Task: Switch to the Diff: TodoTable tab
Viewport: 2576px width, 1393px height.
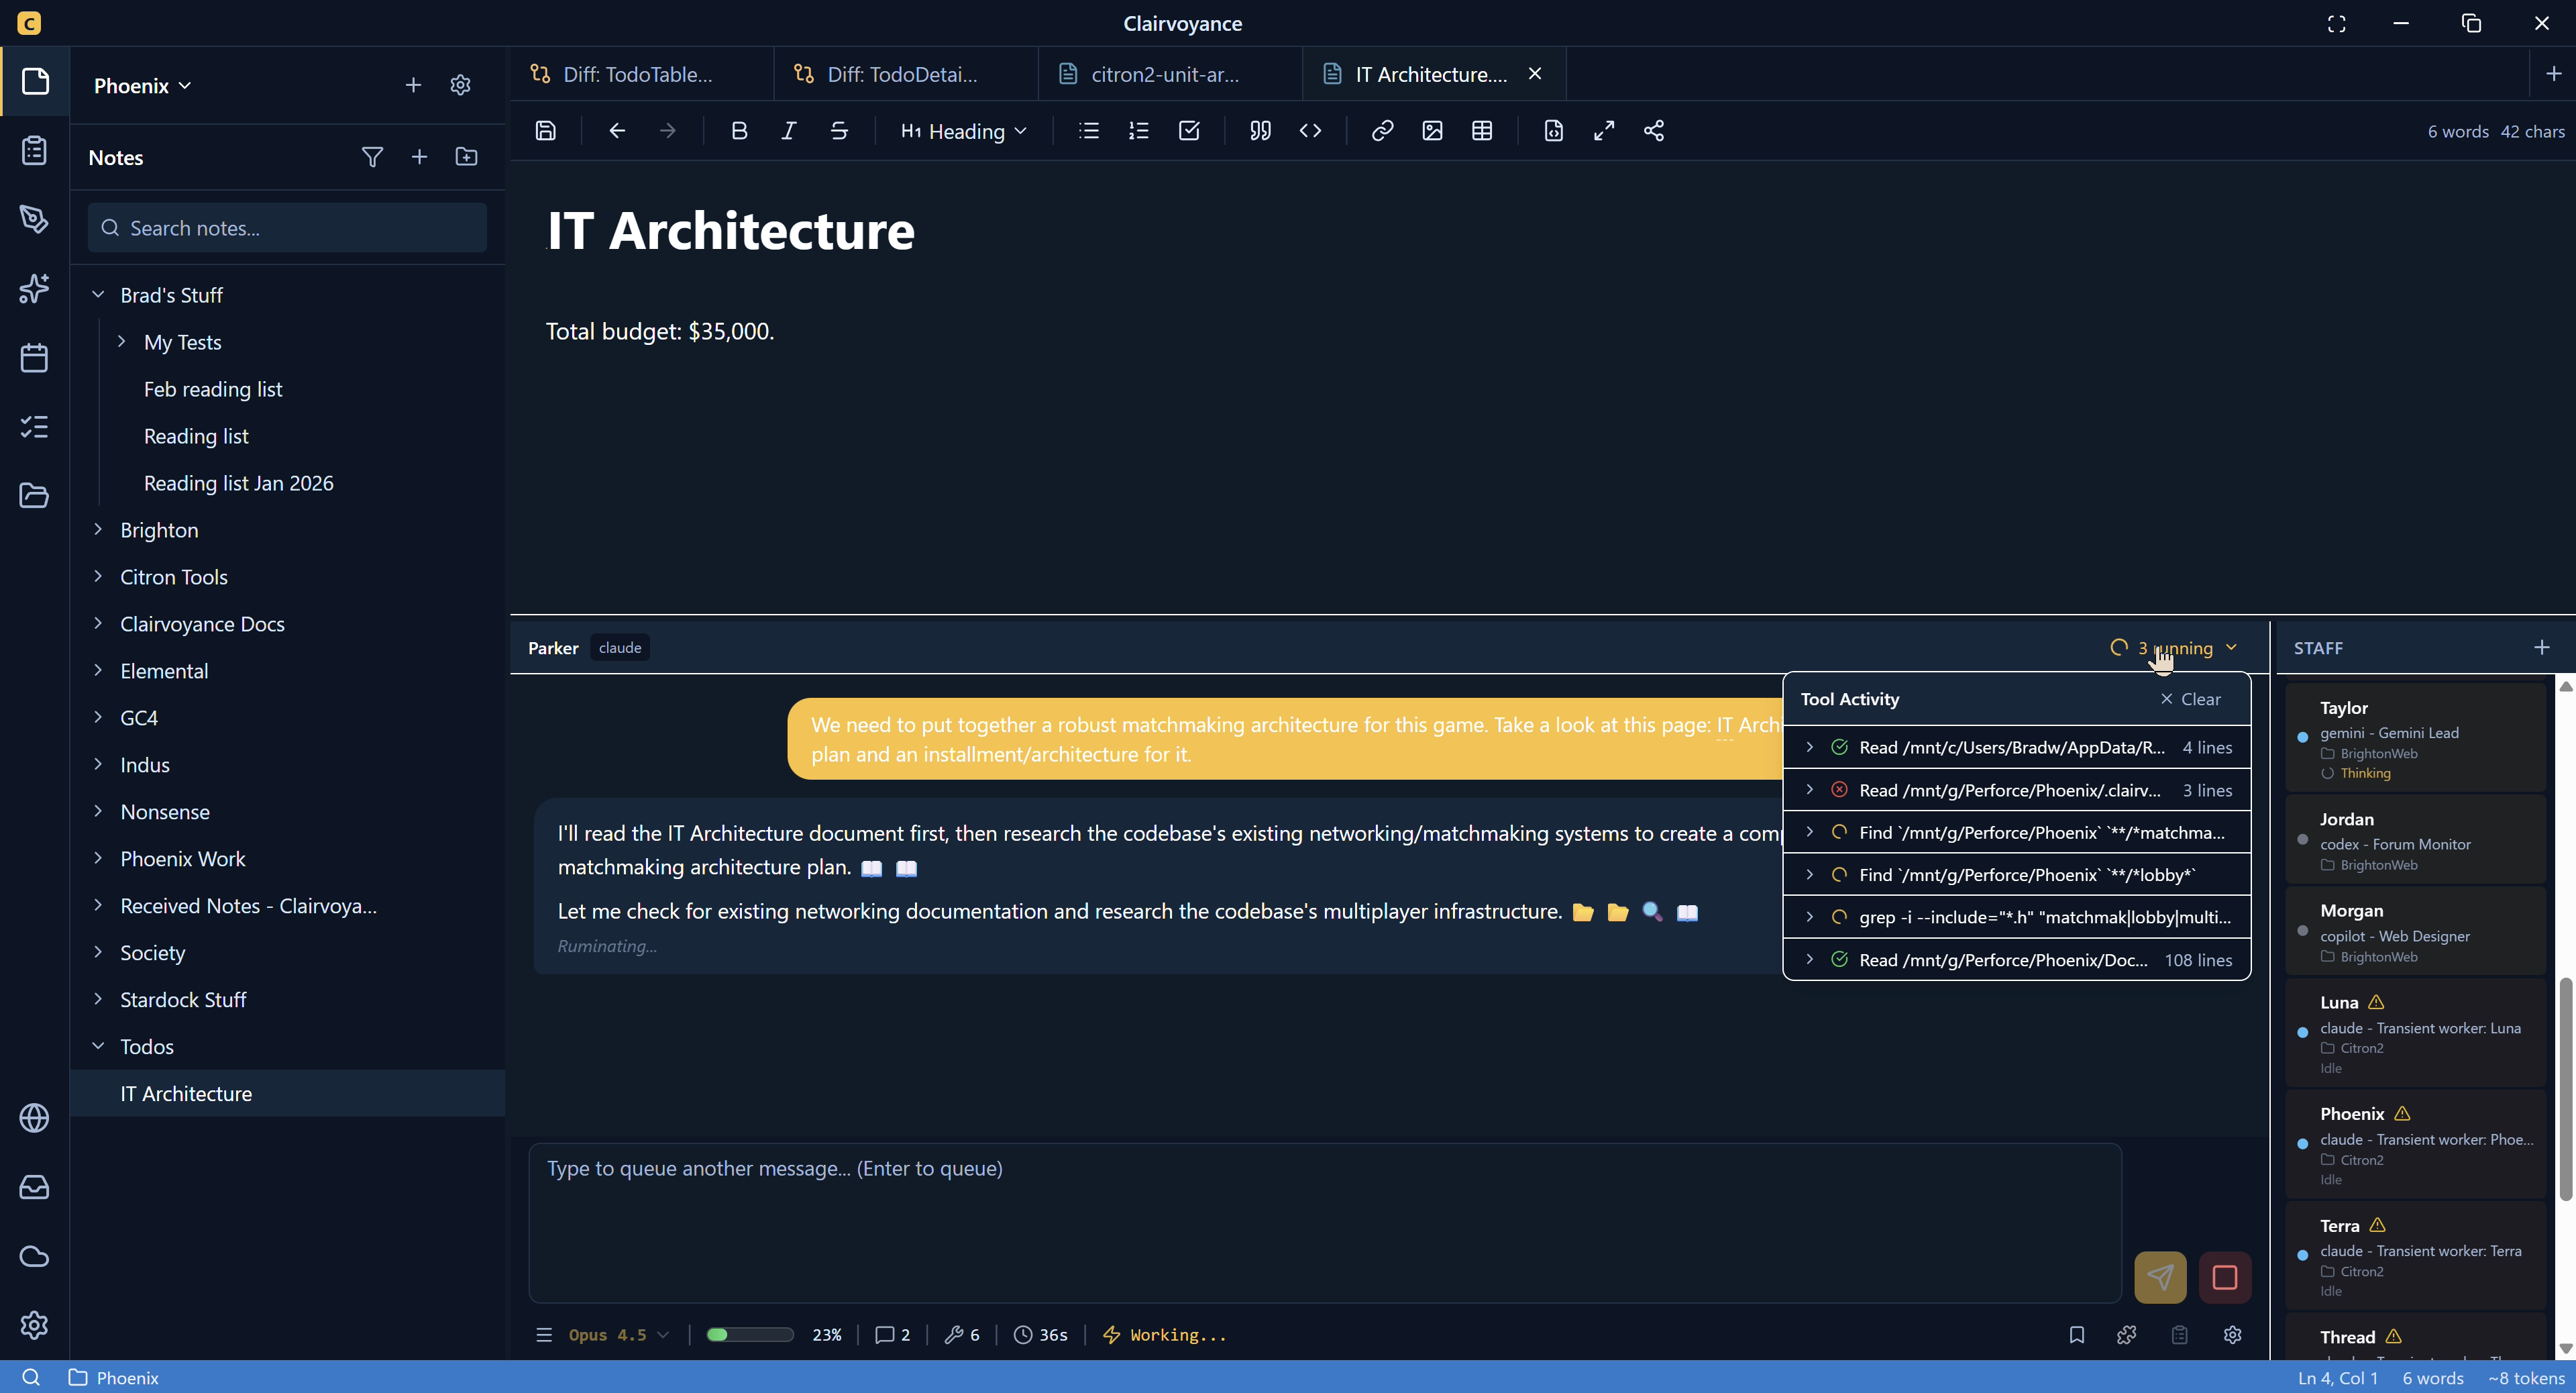Action: (640, 73)
